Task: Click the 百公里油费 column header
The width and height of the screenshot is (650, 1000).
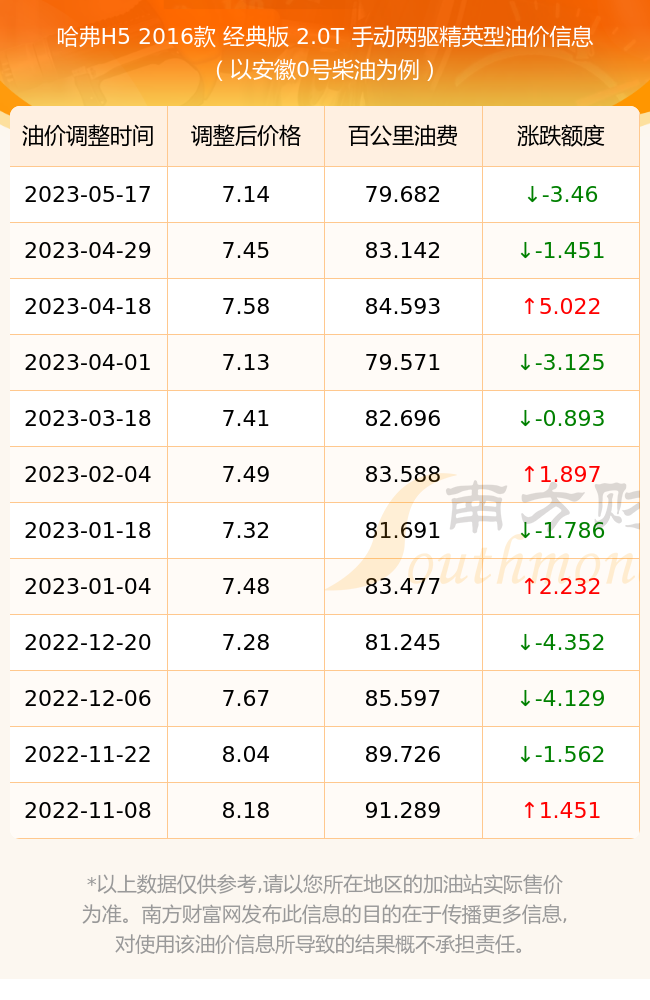Action: click(403, 136)
